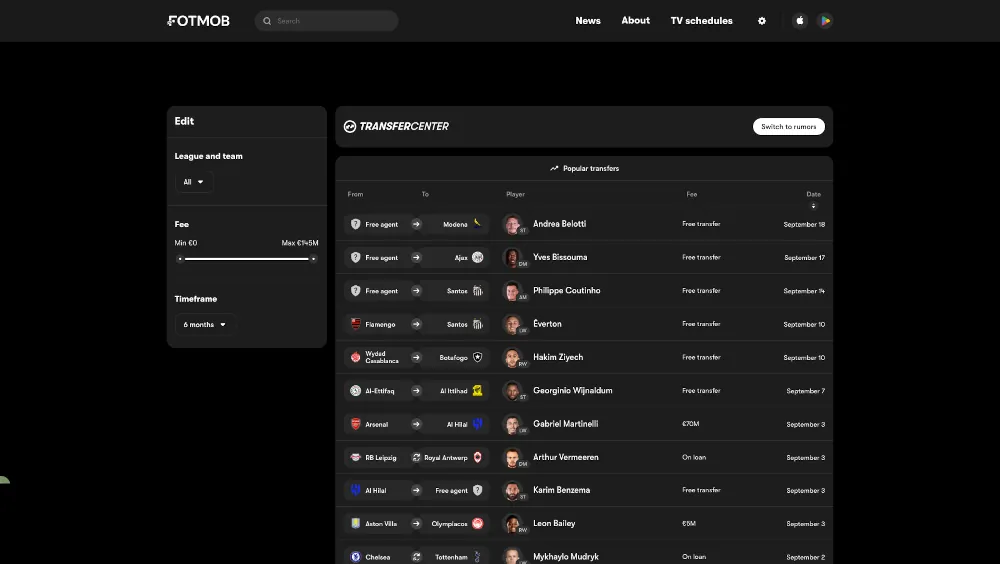Click the search magnifier icon

[x=267, y=21]
